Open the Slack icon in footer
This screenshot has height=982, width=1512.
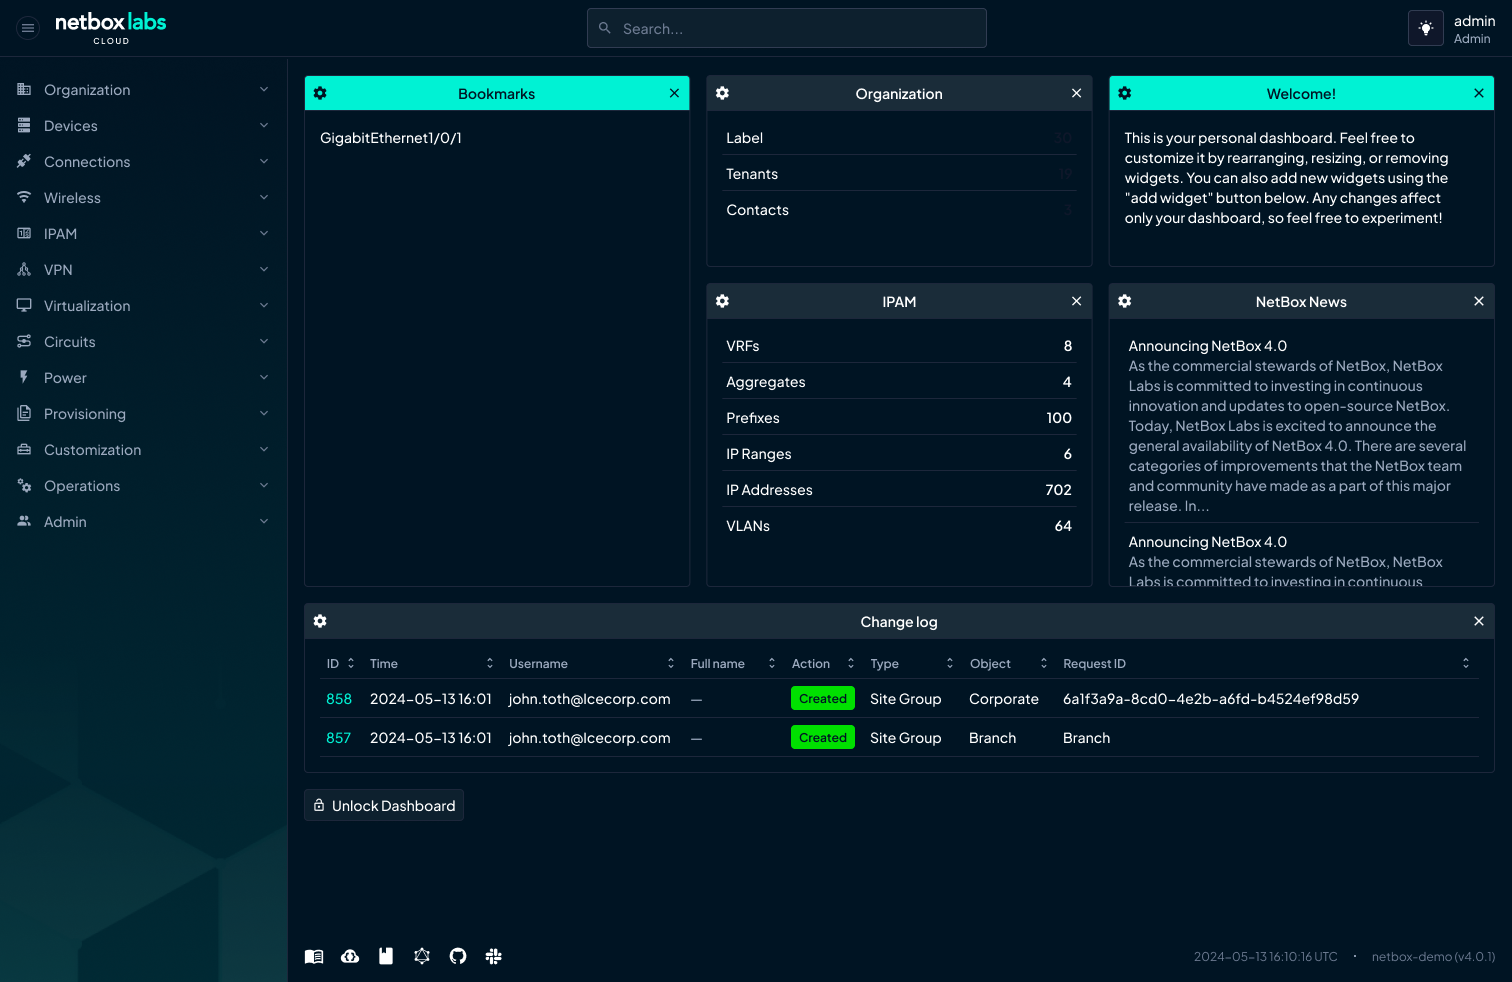tap(493, 956)
